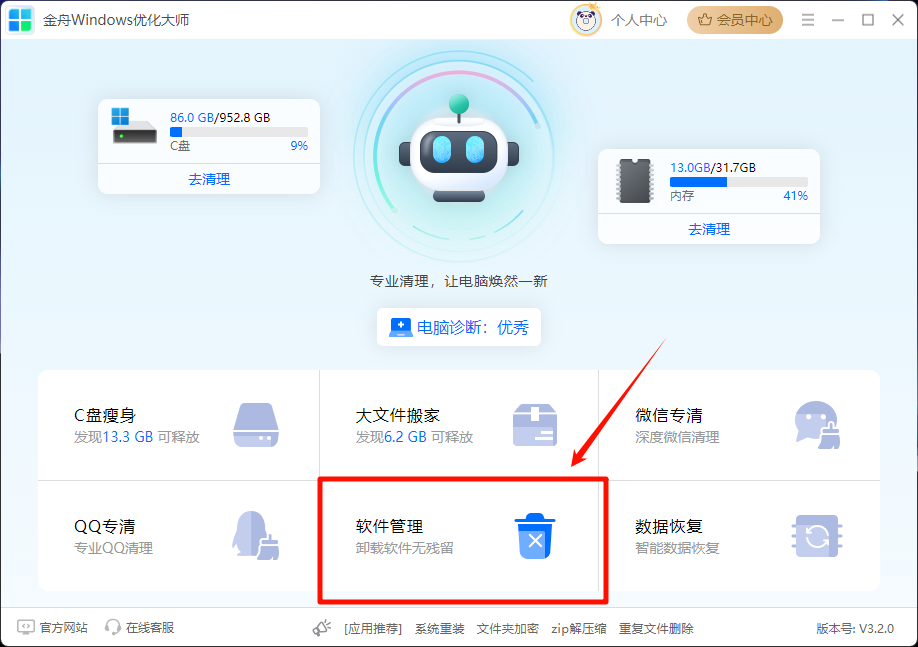
Task: Open the hamburger menu icon
Action: click(808, 20)
